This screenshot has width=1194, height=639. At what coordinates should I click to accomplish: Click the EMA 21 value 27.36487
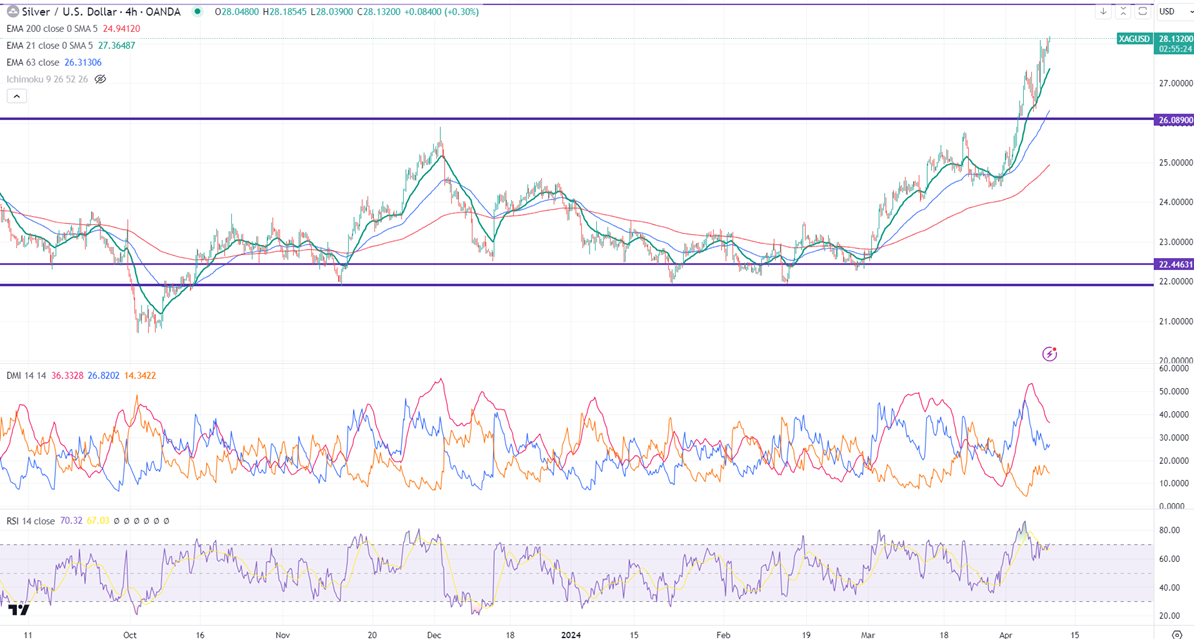(x=117, y=46)
